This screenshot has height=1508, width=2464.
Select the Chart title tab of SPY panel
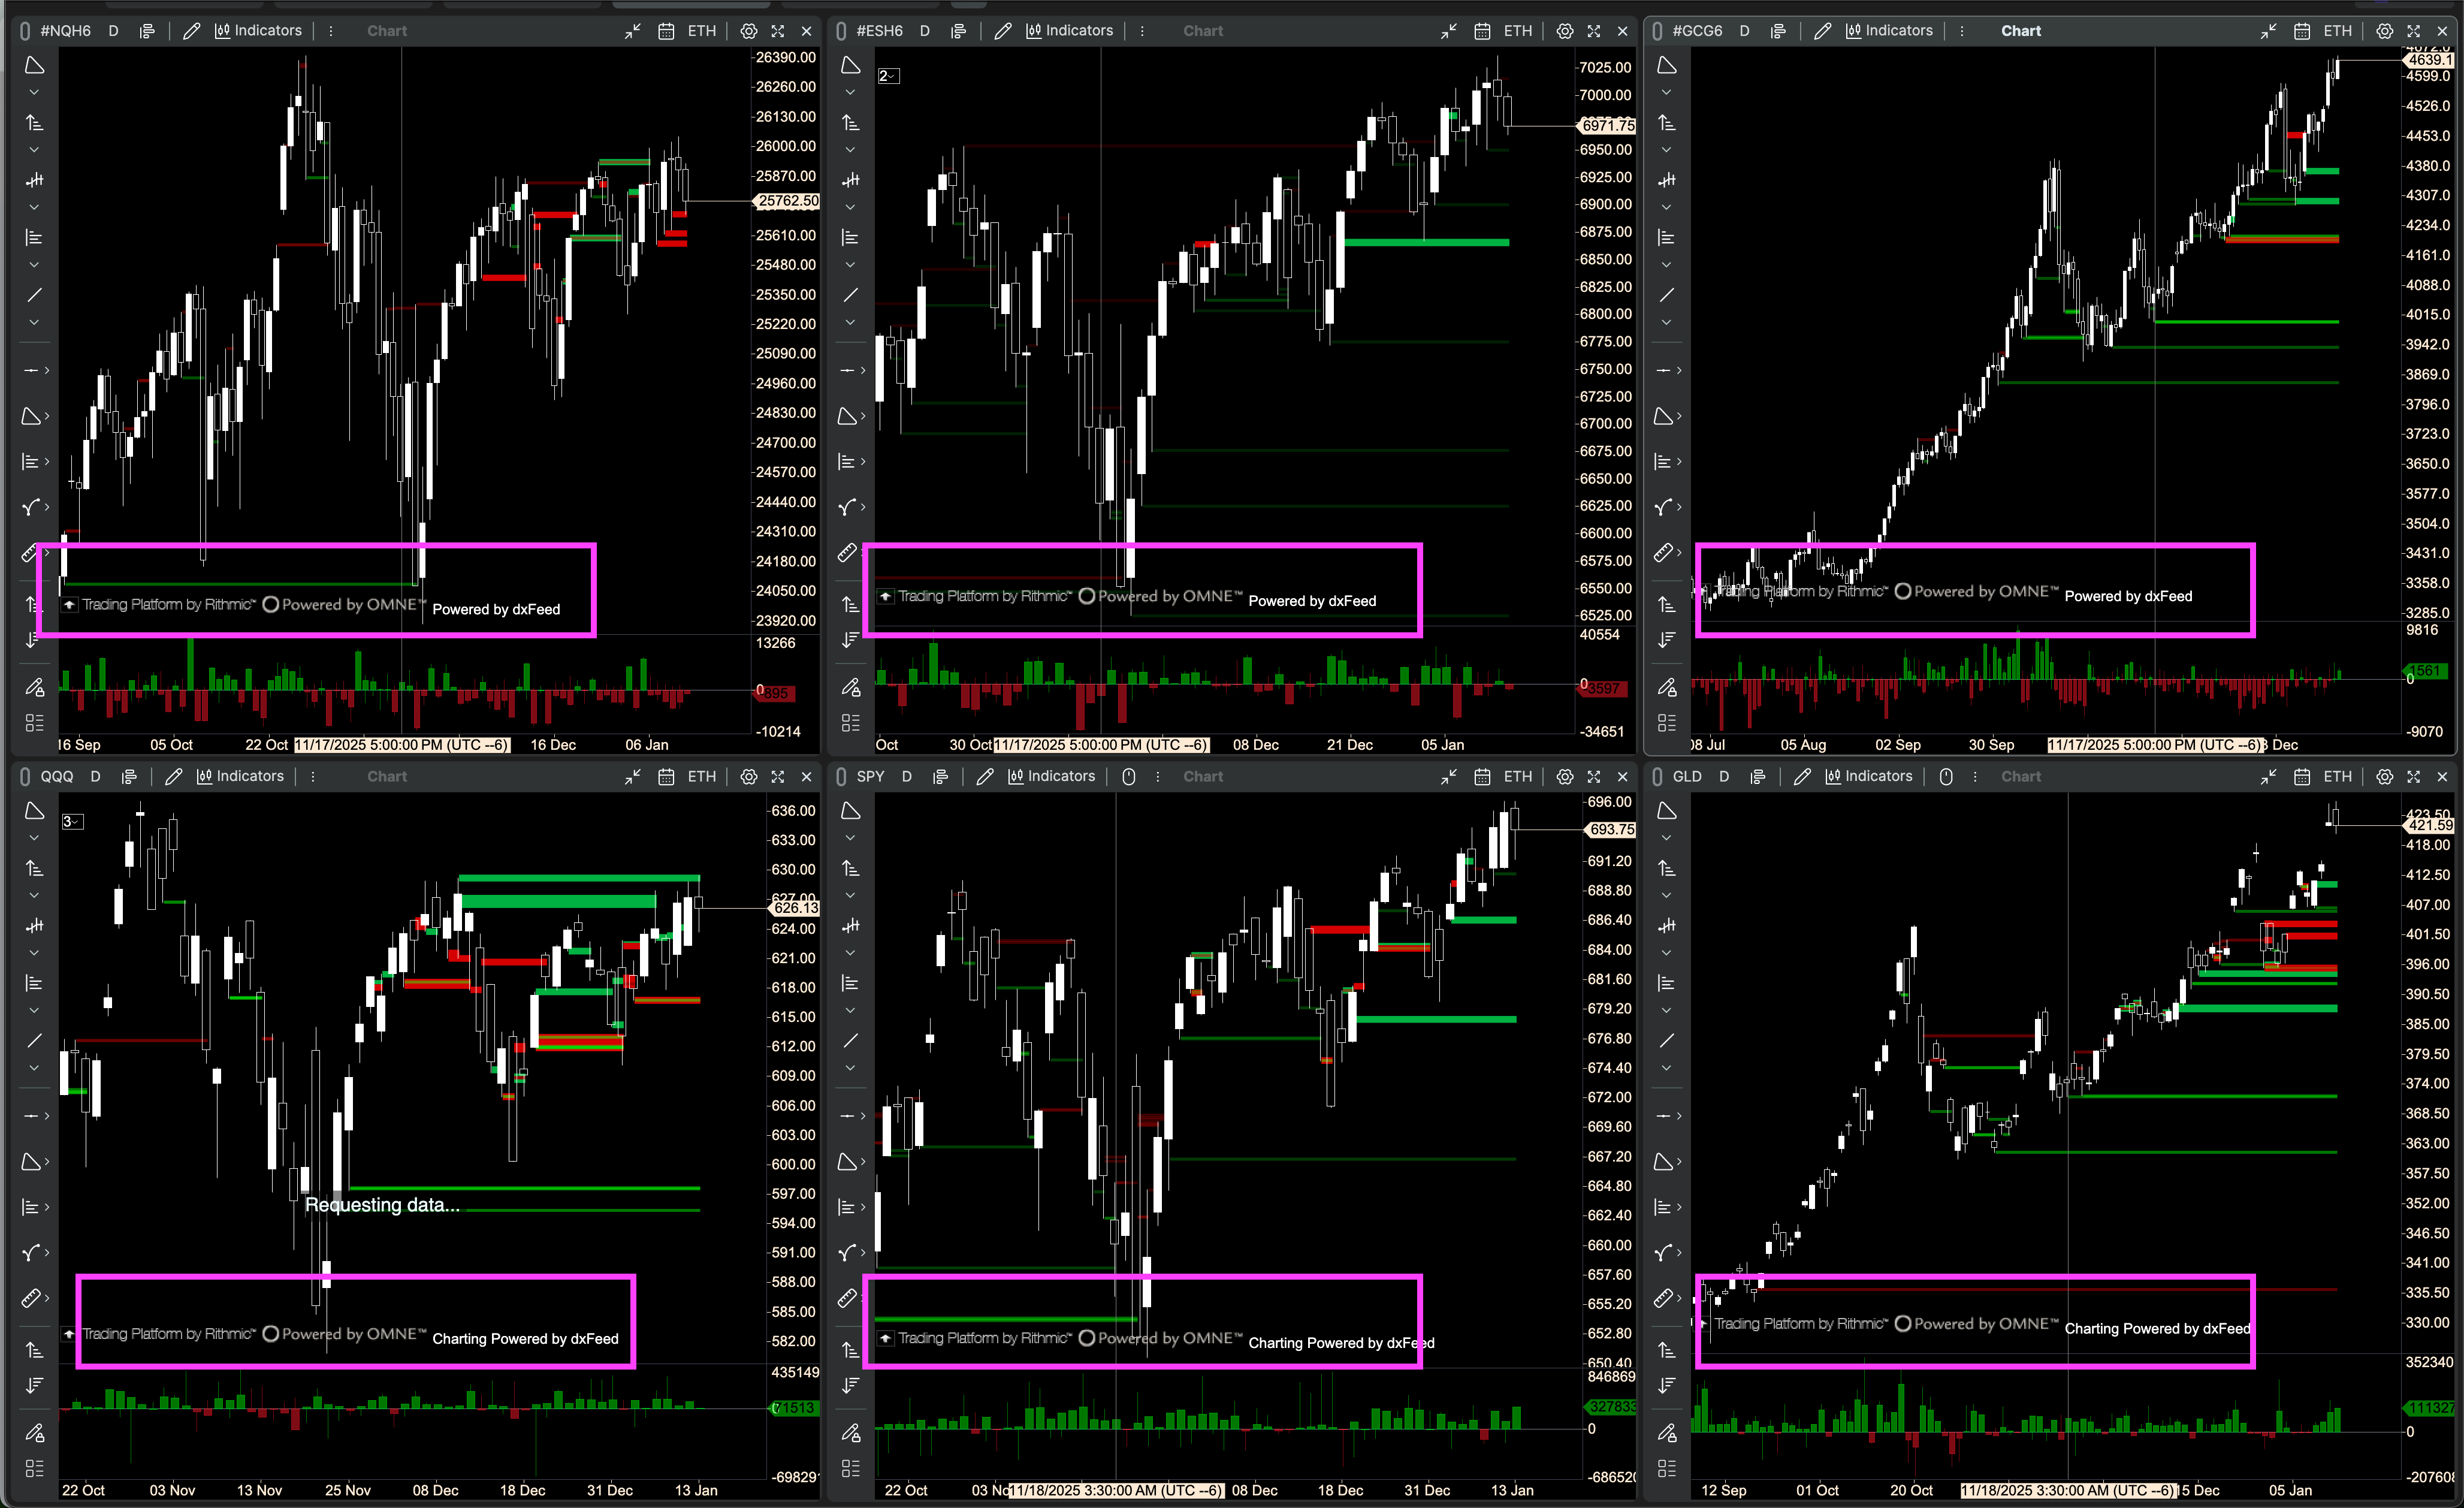[1203, 777]
